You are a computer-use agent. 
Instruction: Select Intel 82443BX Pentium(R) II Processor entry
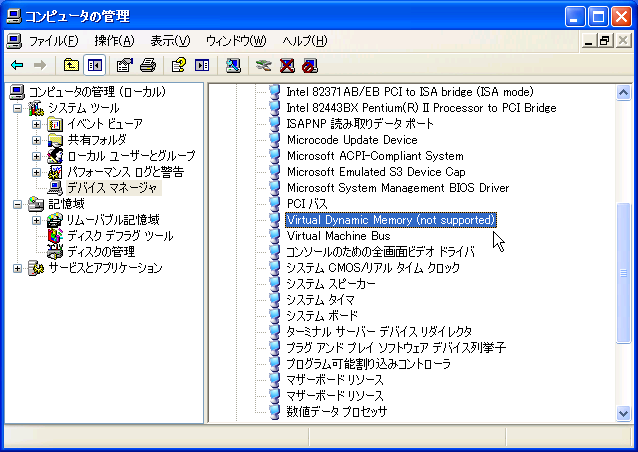(x=421, y=108)
